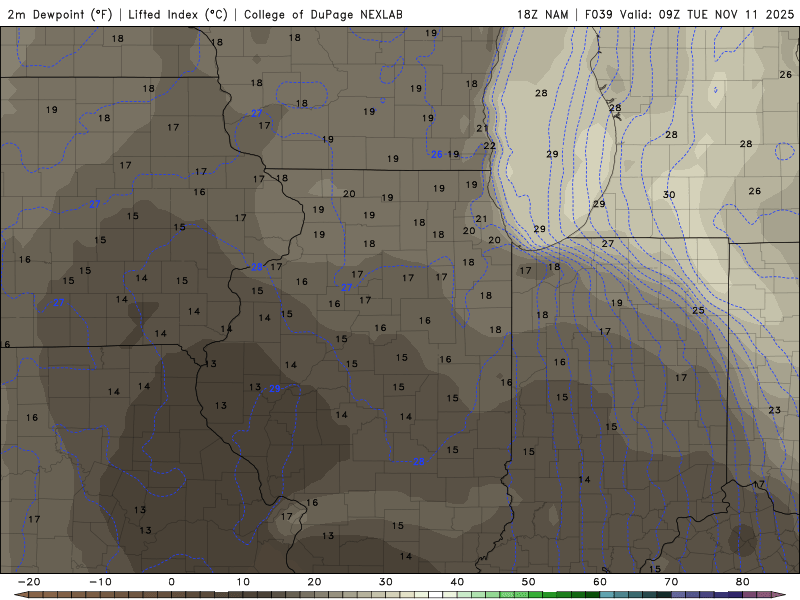Click the black "27" dewpoint value on the map
Image resolution: width=800 pixels, height=600 pixels.
(x=607, y=244)
